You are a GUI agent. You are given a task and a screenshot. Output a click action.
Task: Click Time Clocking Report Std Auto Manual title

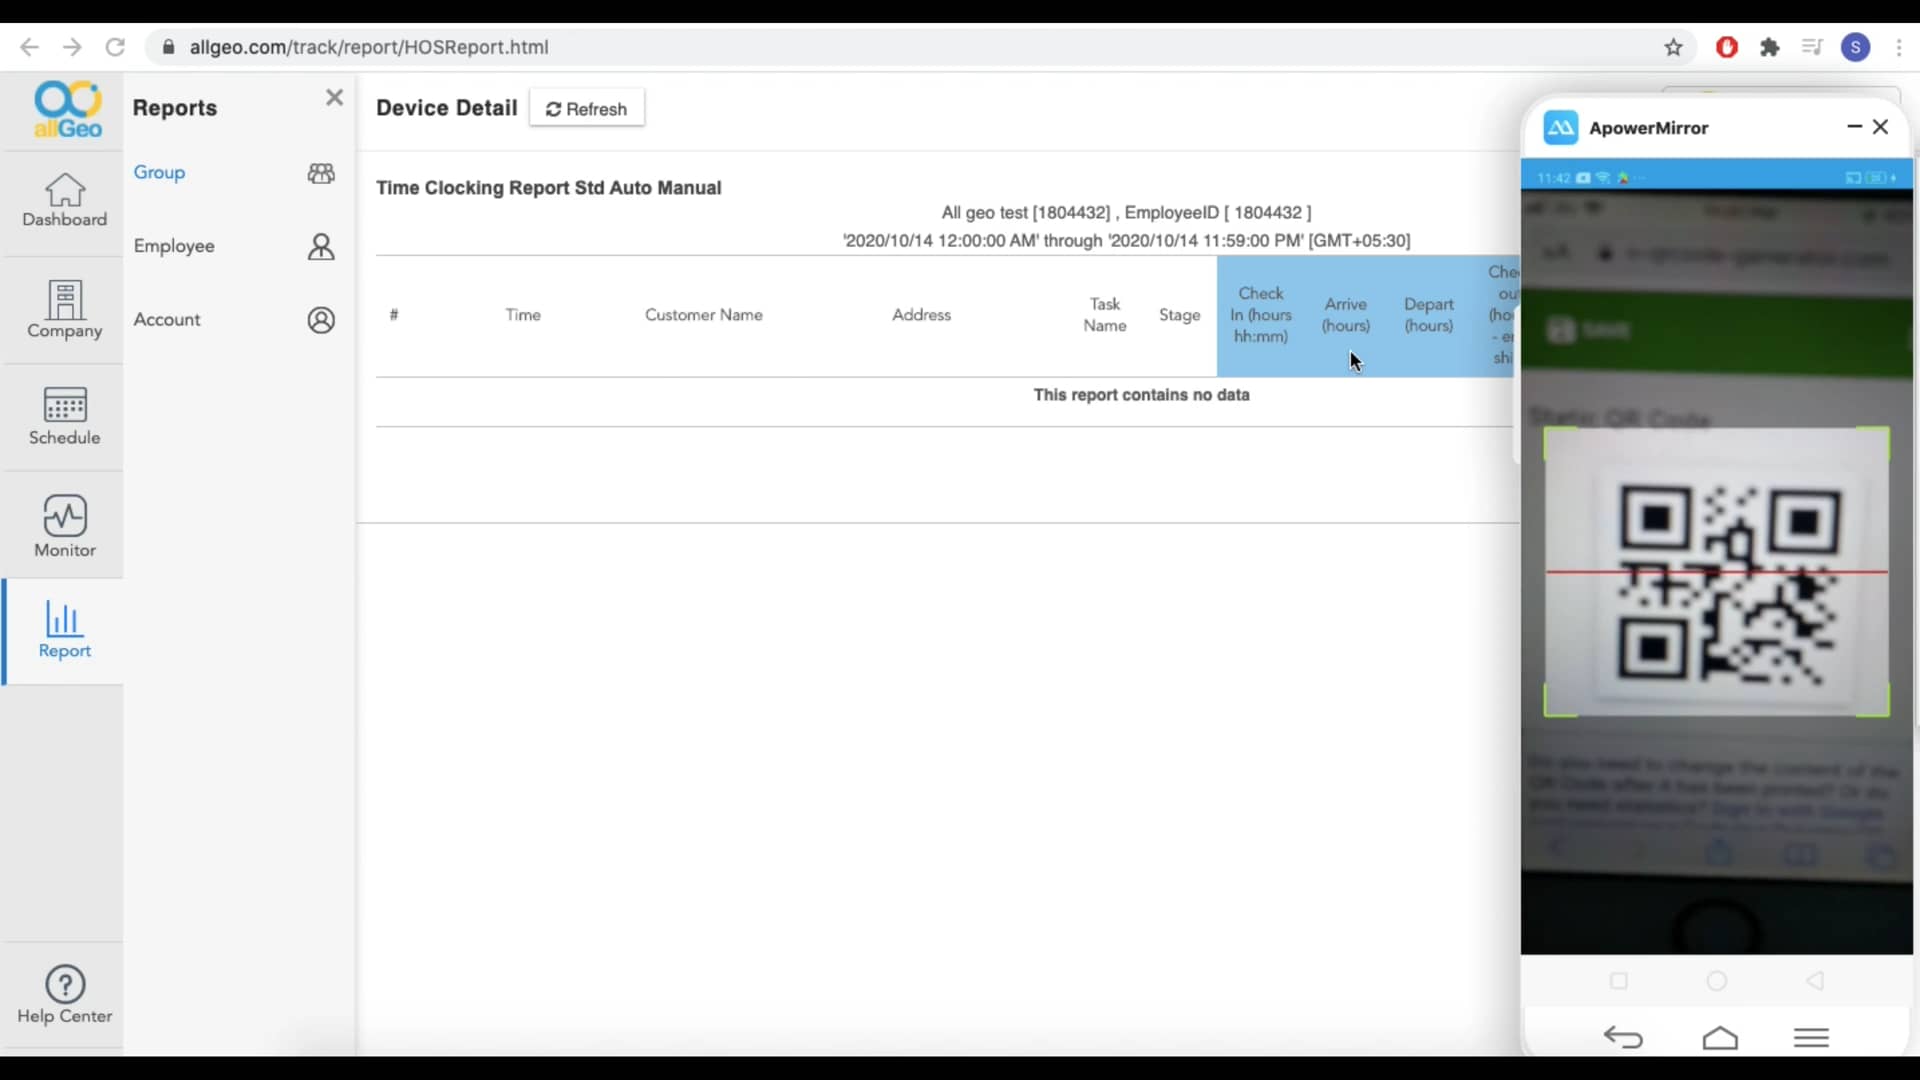549,188
